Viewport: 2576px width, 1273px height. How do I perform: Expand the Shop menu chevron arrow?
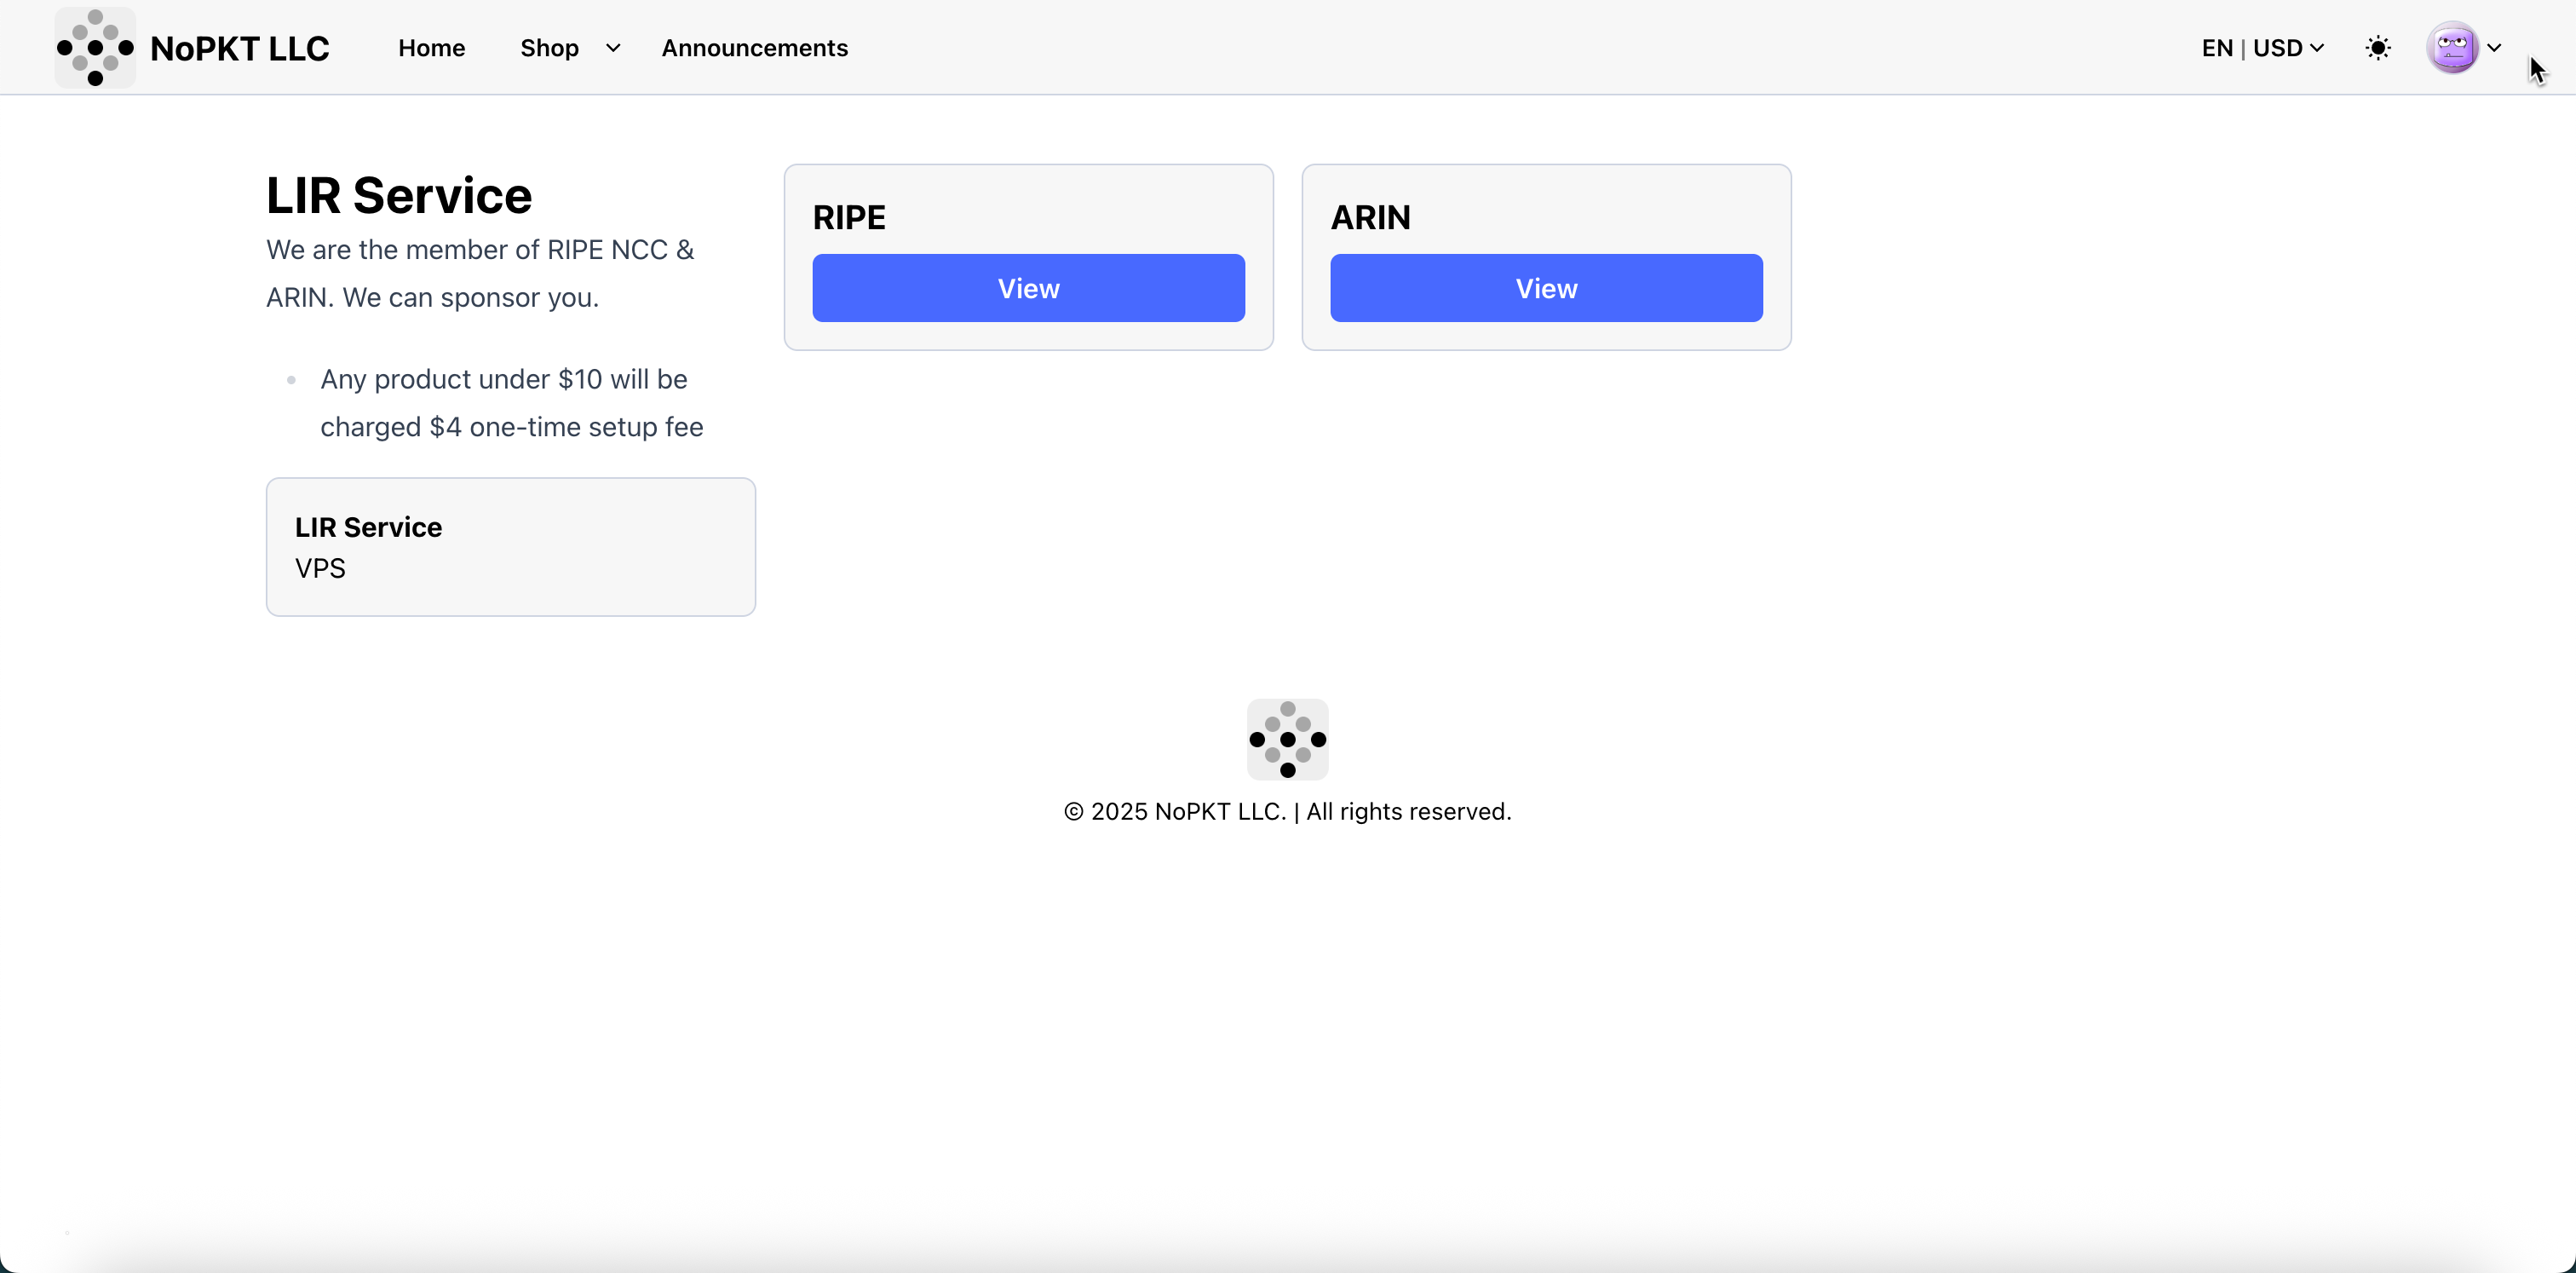coord(613,48)
